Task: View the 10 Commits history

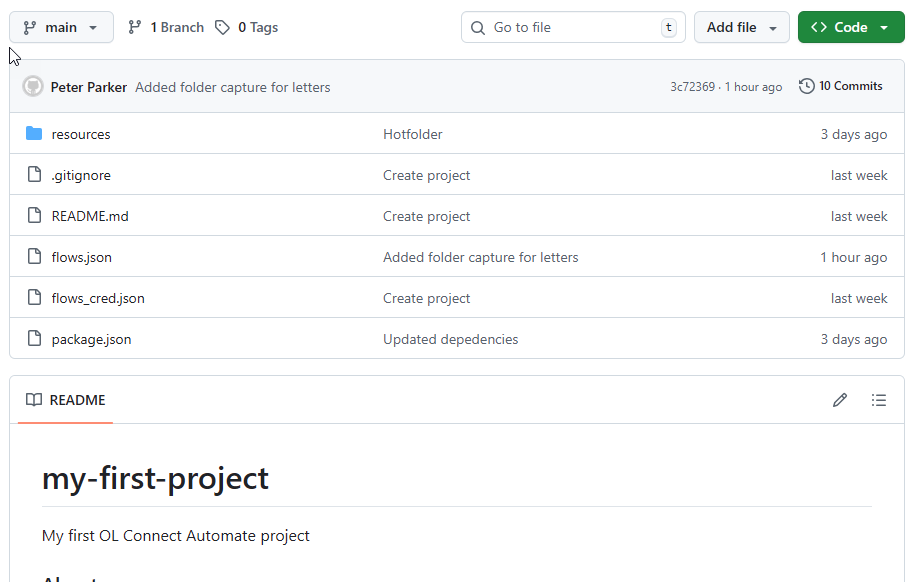Action: click(841, 86)
